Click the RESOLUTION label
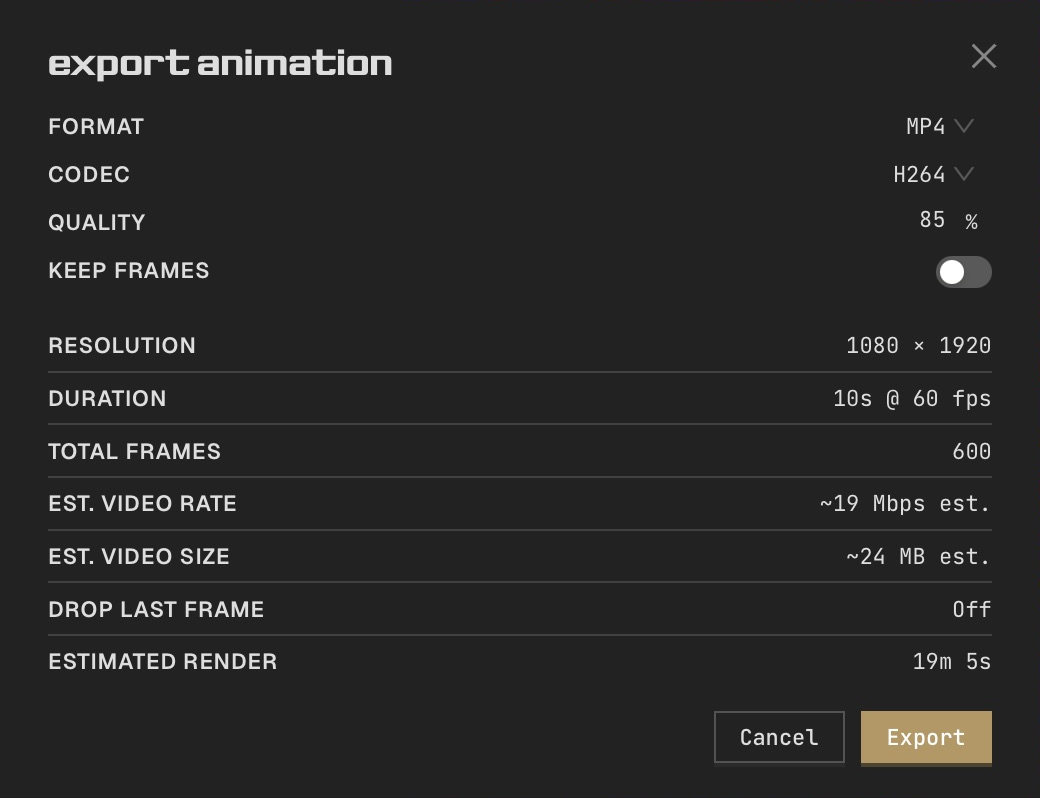Viewport: 1040px width, 798px height. [122, 346]
